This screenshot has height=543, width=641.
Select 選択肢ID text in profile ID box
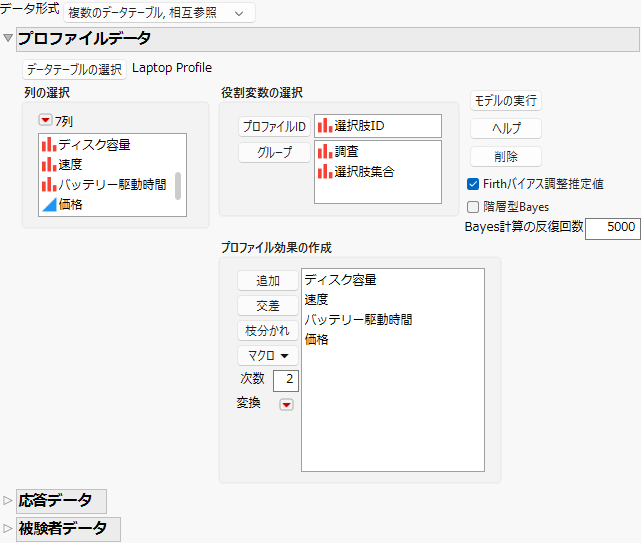[359, 126]
